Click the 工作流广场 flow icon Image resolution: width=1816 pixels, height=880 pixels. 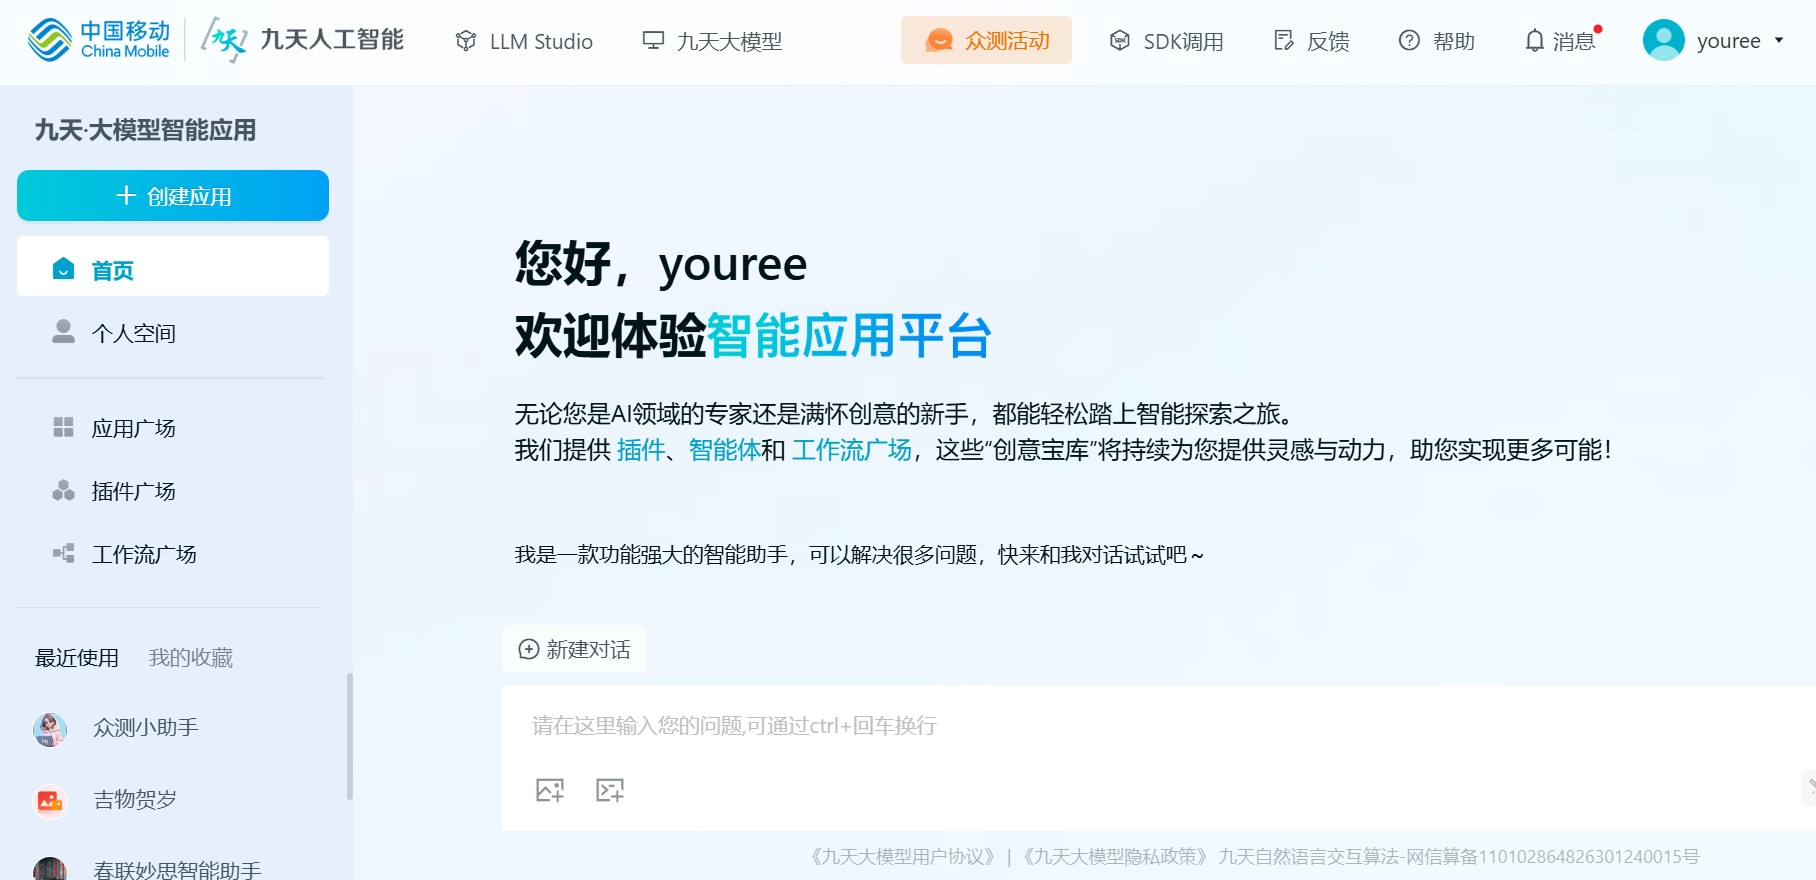tap(63, 553)
